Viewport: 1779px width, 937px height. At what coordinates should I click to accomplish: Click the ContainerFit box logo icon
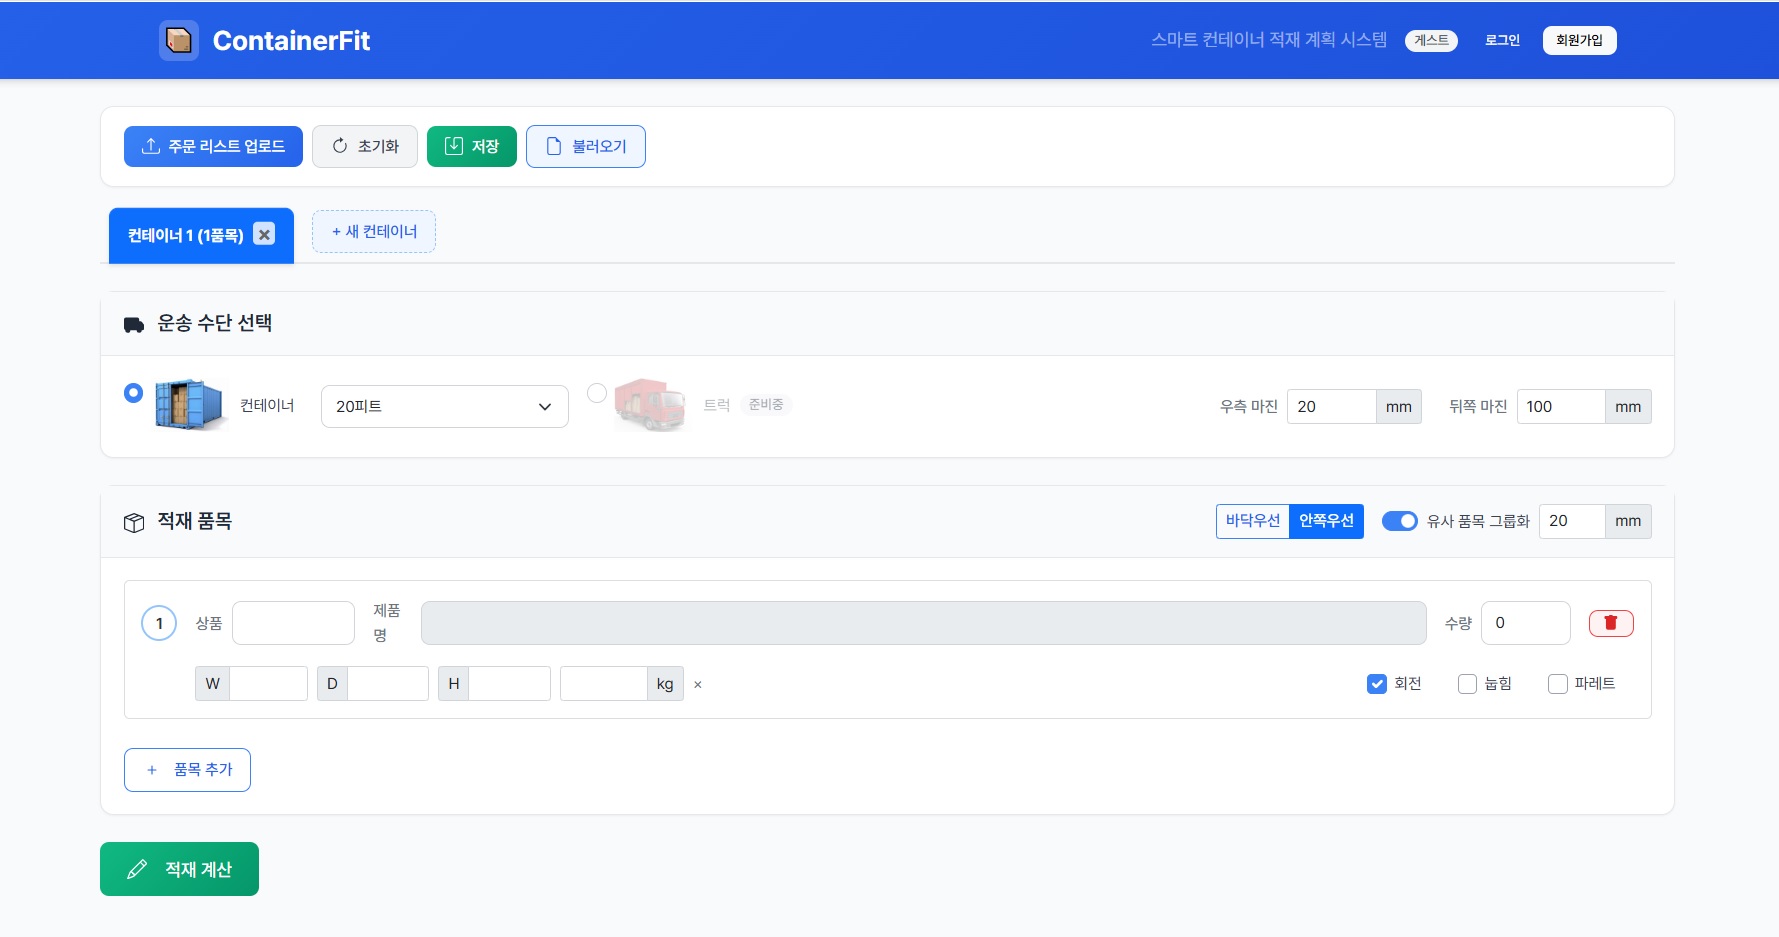click(x=179, y=40)
